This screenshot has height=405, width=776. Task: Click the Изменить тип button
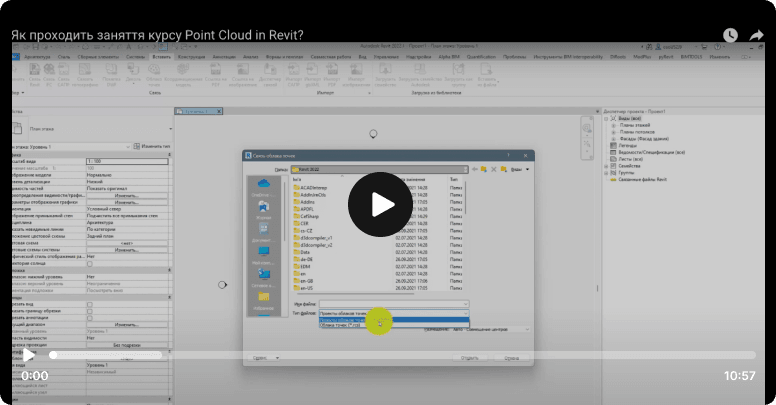(x=152, y=147)
